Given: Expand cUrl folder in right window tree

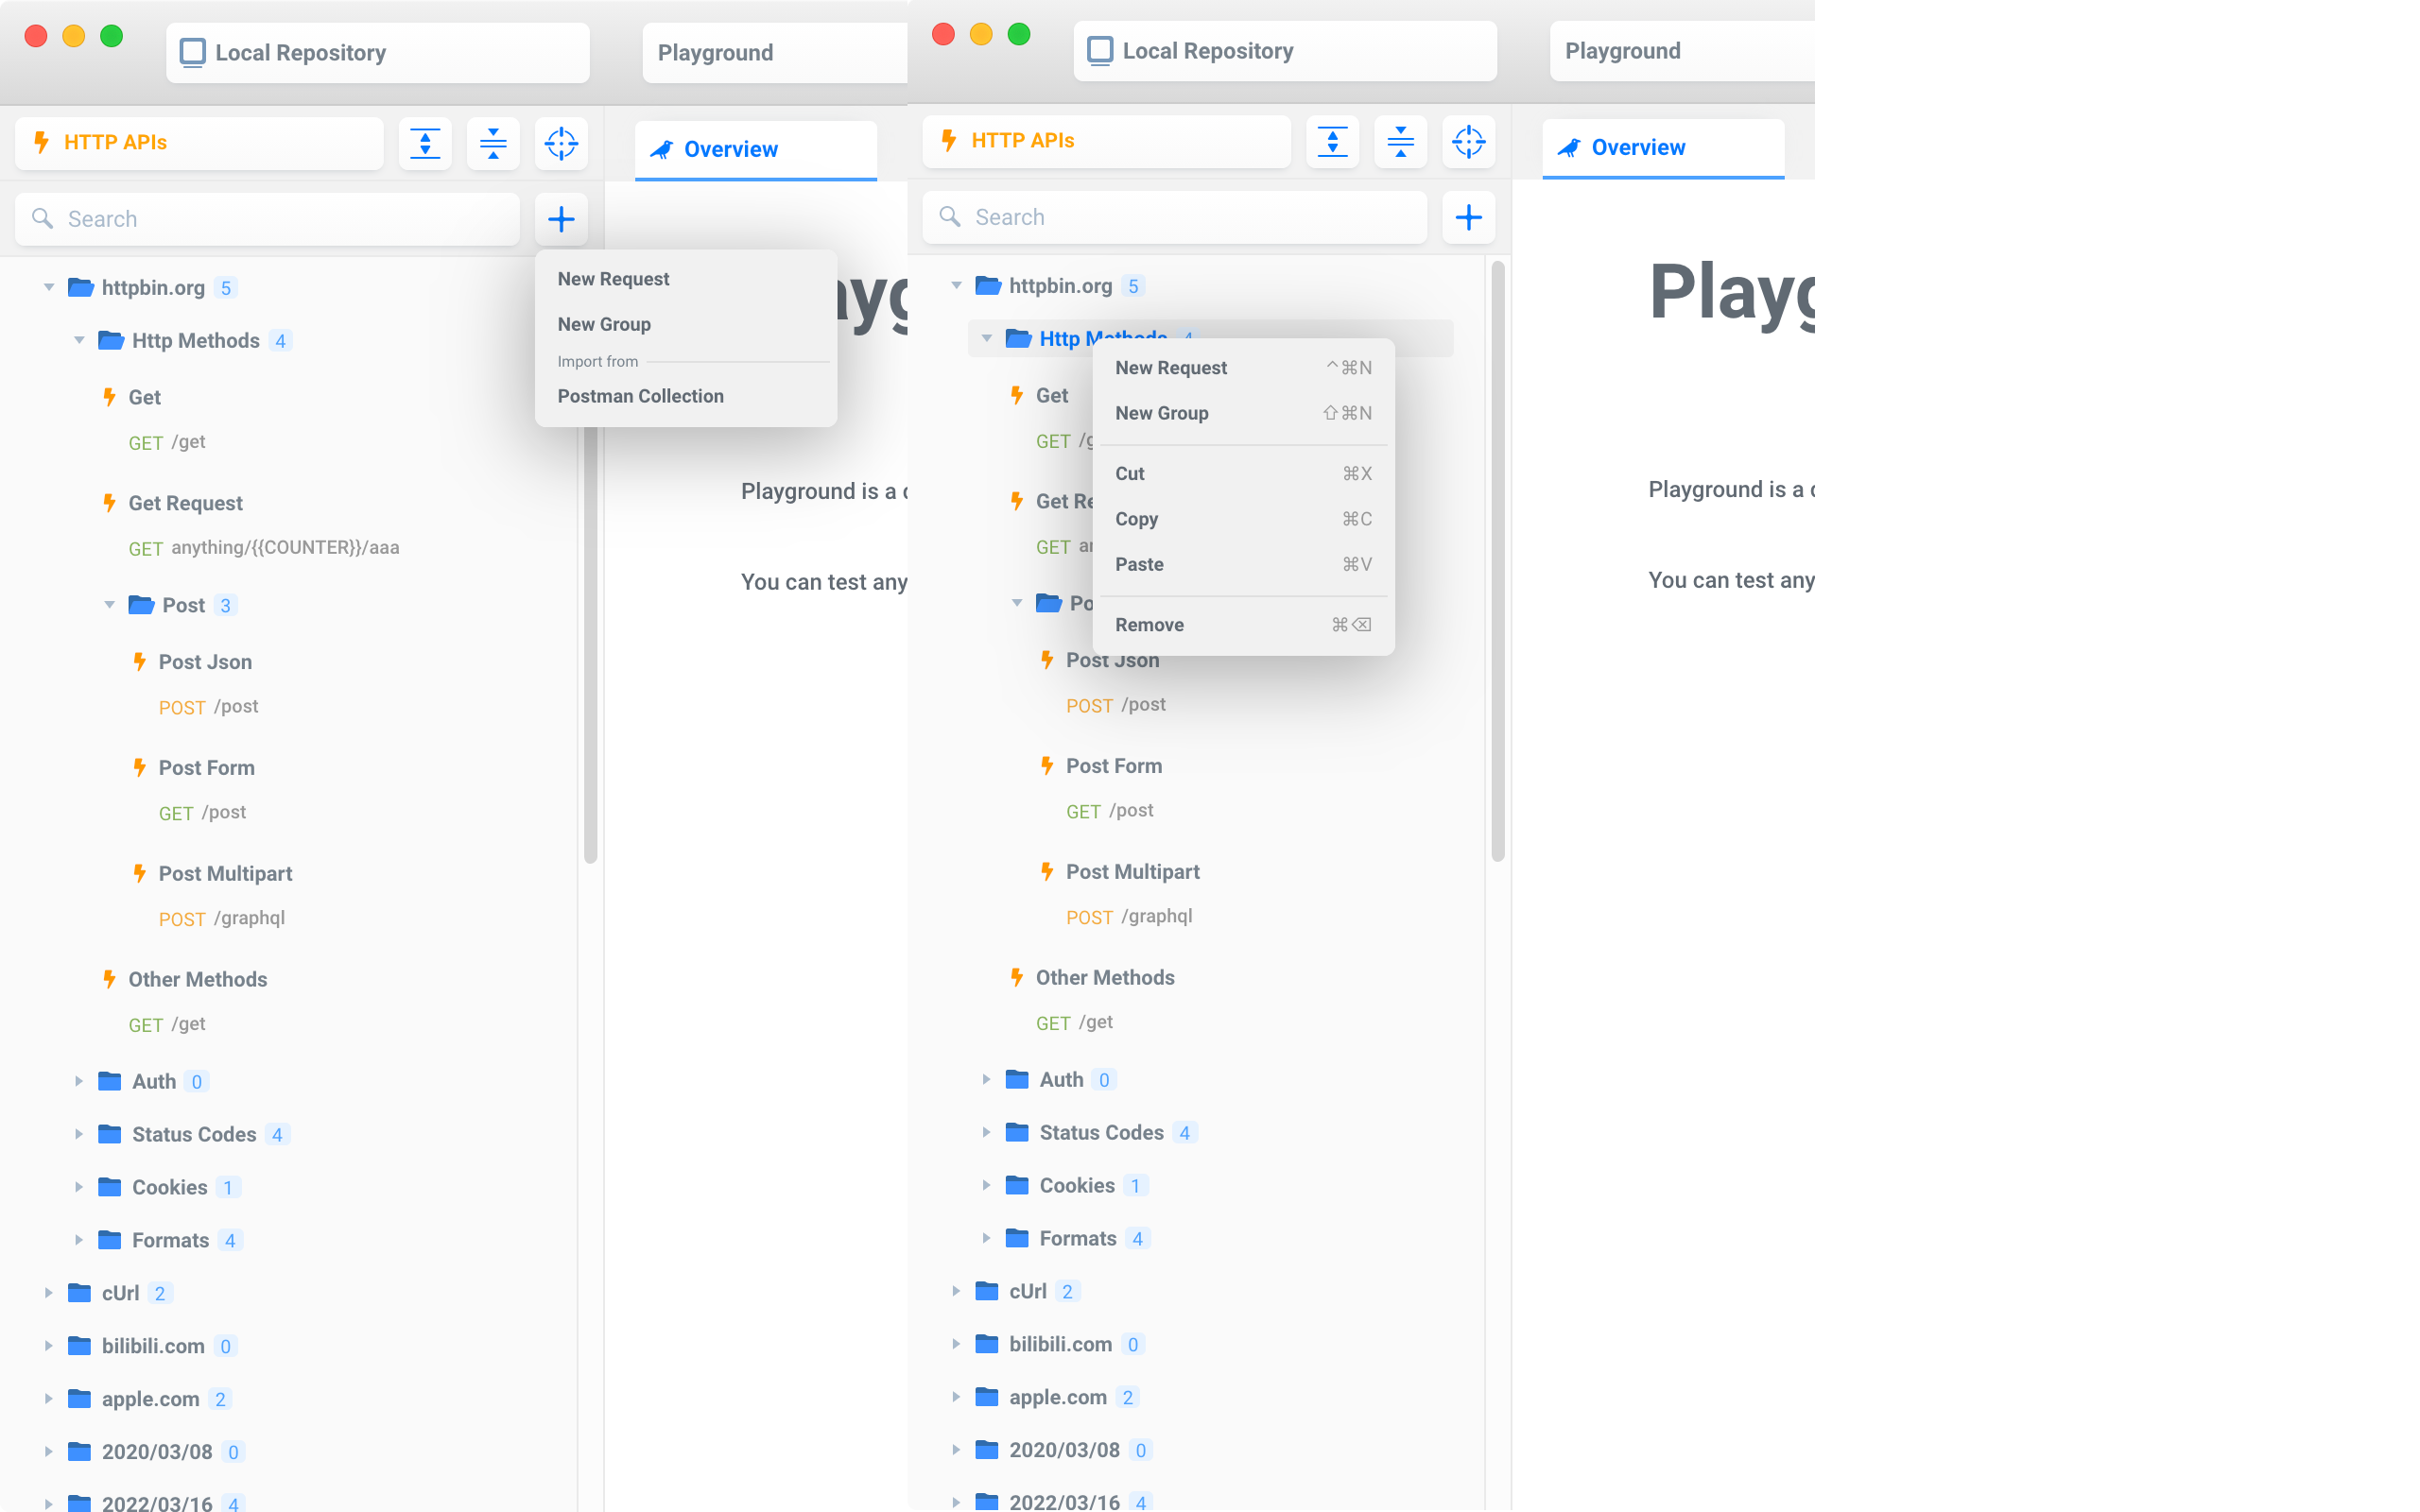Looking at the screenshot, I should [955, 1291].
